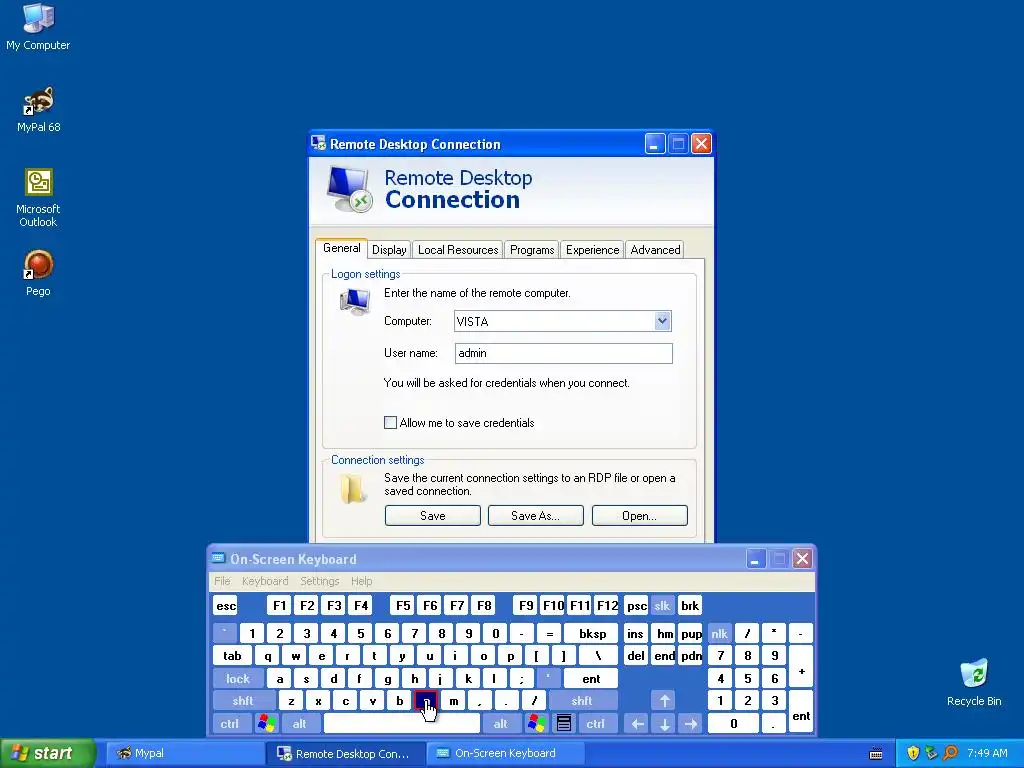Minimize the On-Screen Keyboard window
Screen dimensions: 1024x768
click(756, 559)
